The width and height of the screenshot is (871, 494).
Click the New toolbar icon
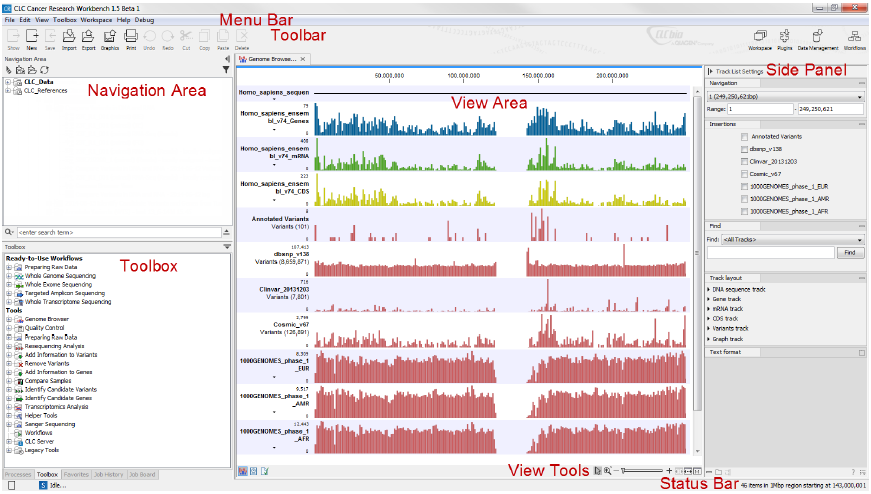(32, 37)
